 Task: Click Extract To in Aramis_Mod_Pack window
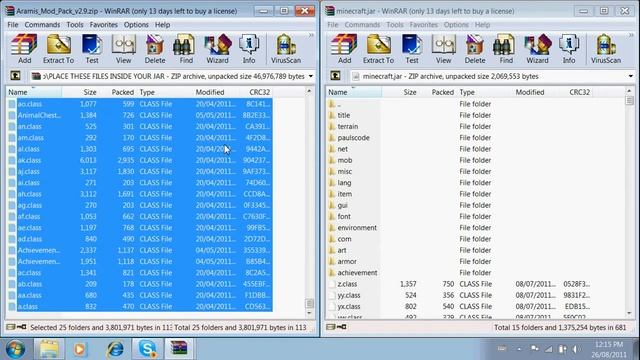pos(58,49)
